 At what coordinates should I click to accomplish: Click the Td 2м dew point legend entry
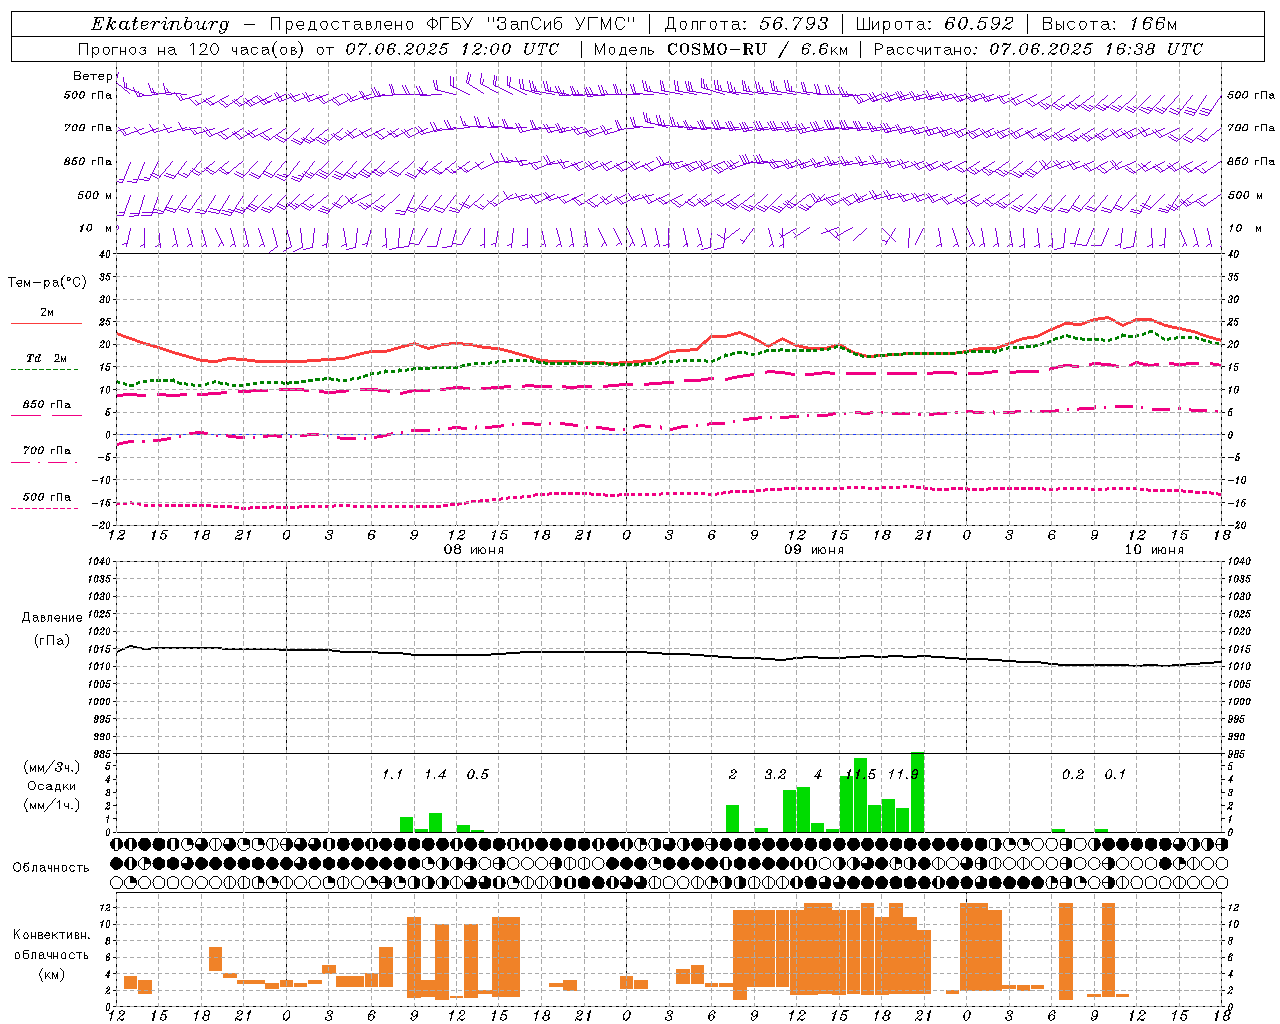click(x=46, y=361)
